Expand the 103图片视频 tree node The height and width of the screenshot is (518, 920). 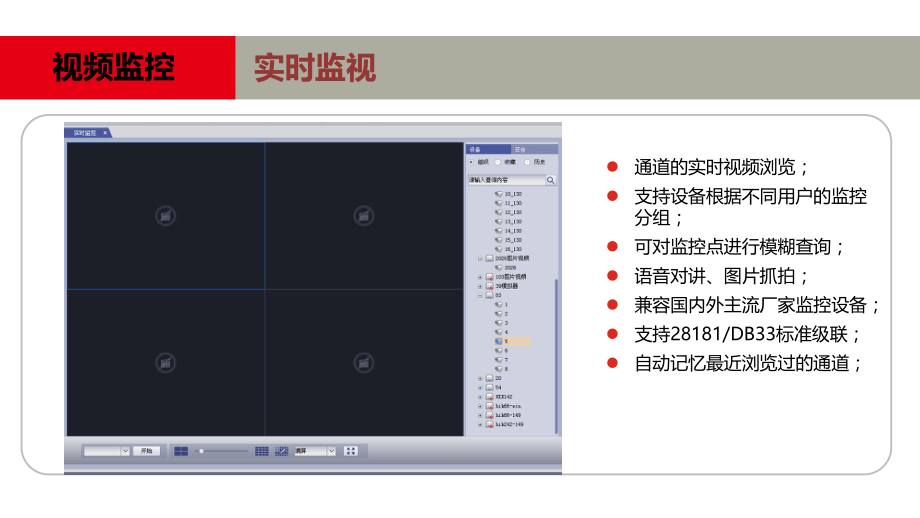pos(480,277)
